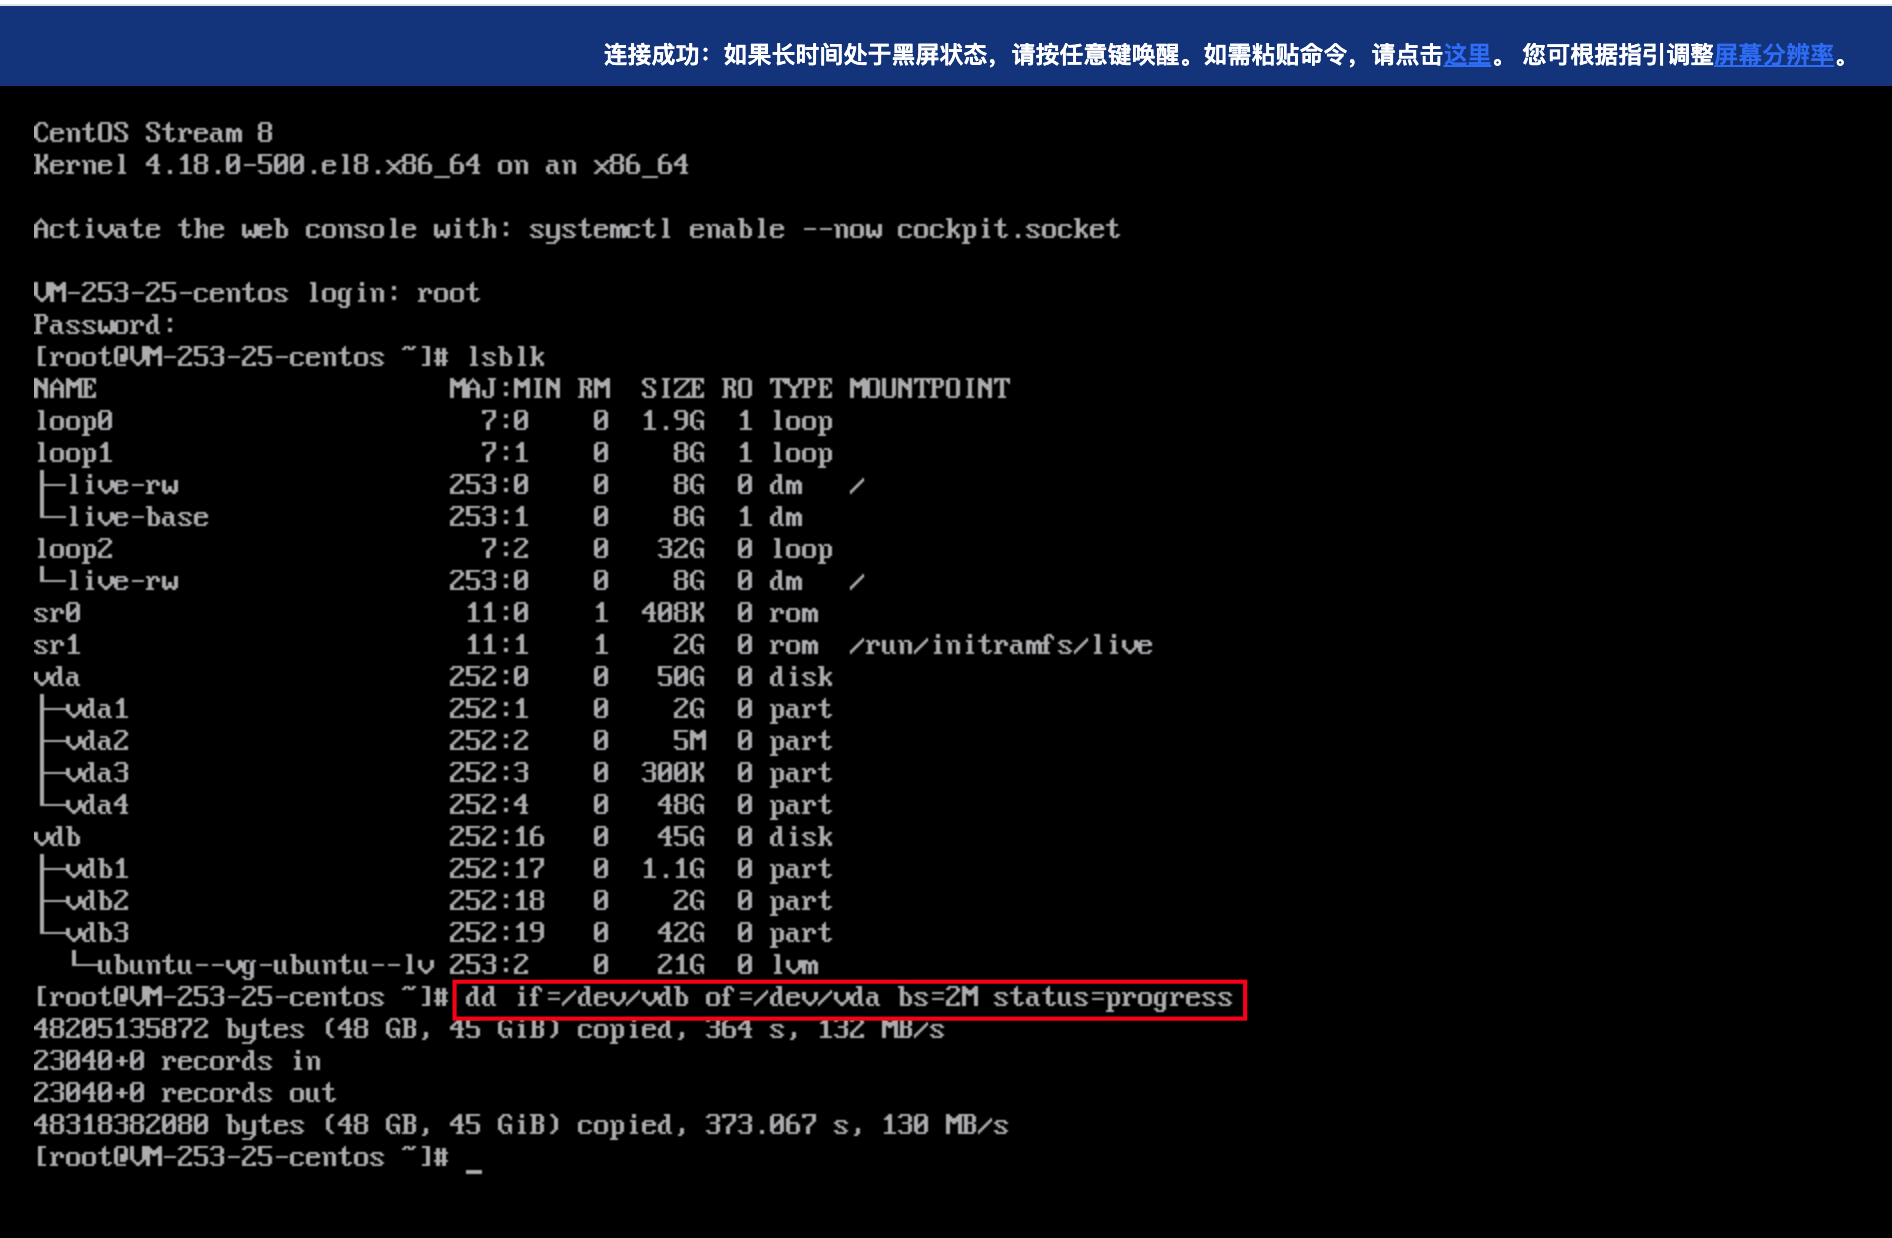Click the sr1 rom device row
The width and height of the screenshot is (1892, 1238).
coord(57,645)
